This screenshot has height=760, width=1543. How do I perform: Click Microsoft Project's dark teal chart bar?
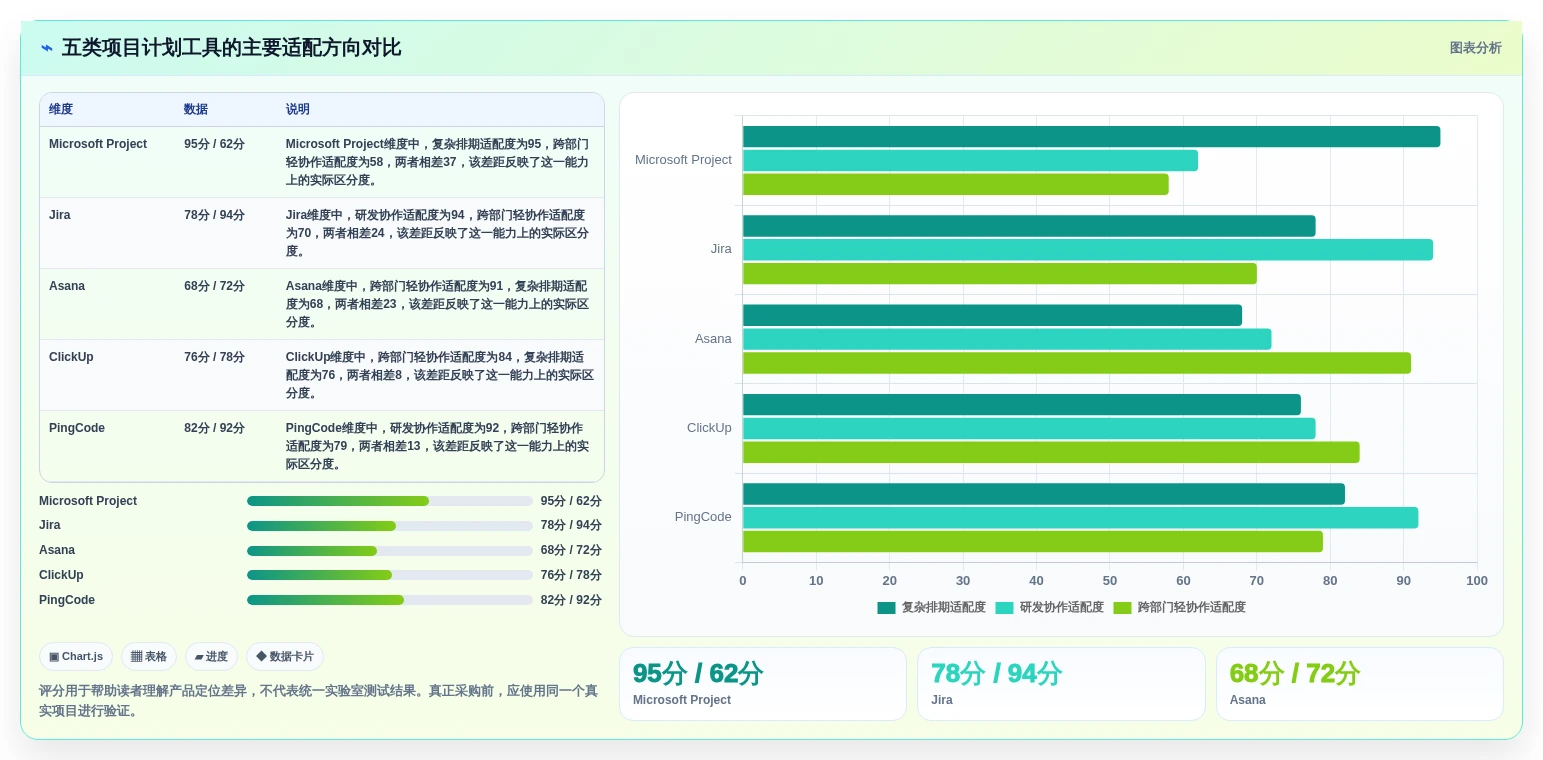pyautogui.click(x=1091, y=137)
